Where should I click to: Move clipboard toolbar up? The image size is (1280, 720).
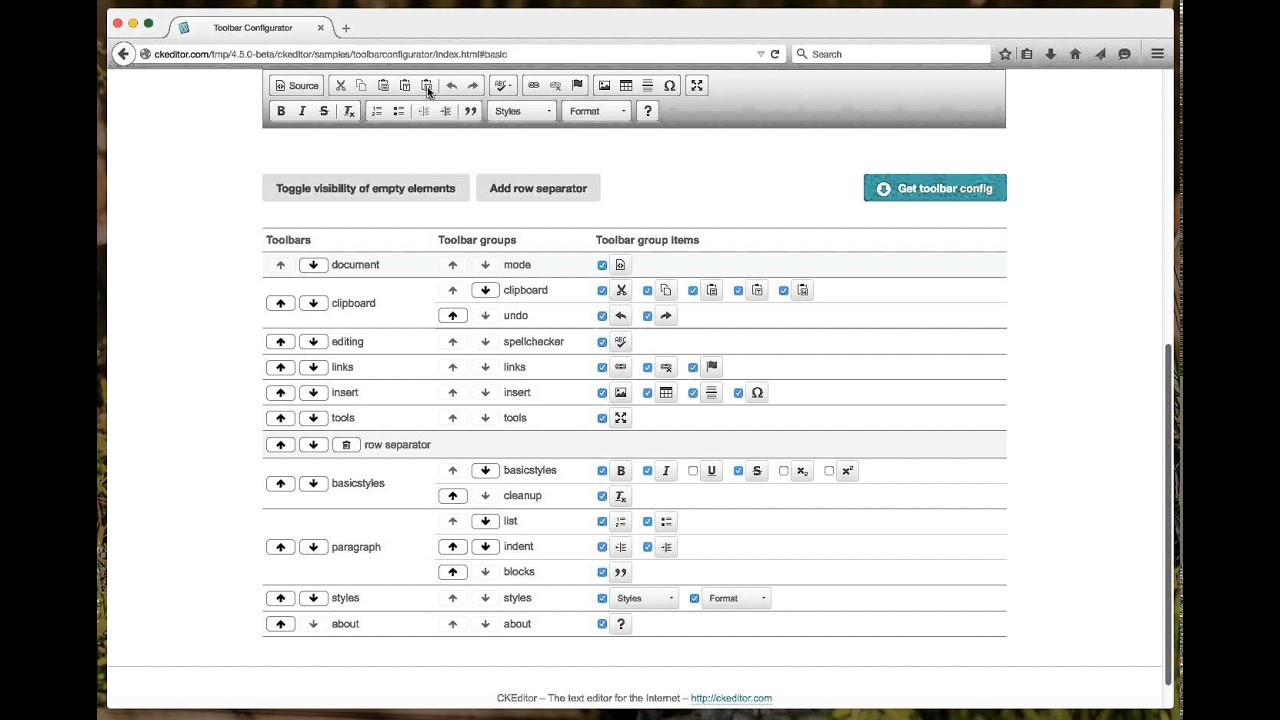(x=280, y=303)
